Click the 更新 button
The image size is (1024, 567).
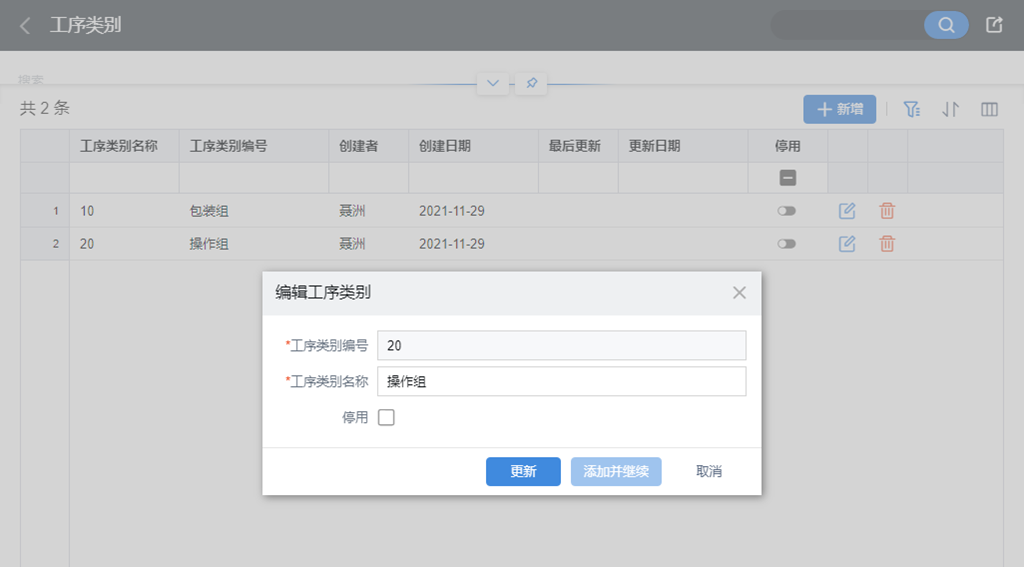tap(523, 471)
